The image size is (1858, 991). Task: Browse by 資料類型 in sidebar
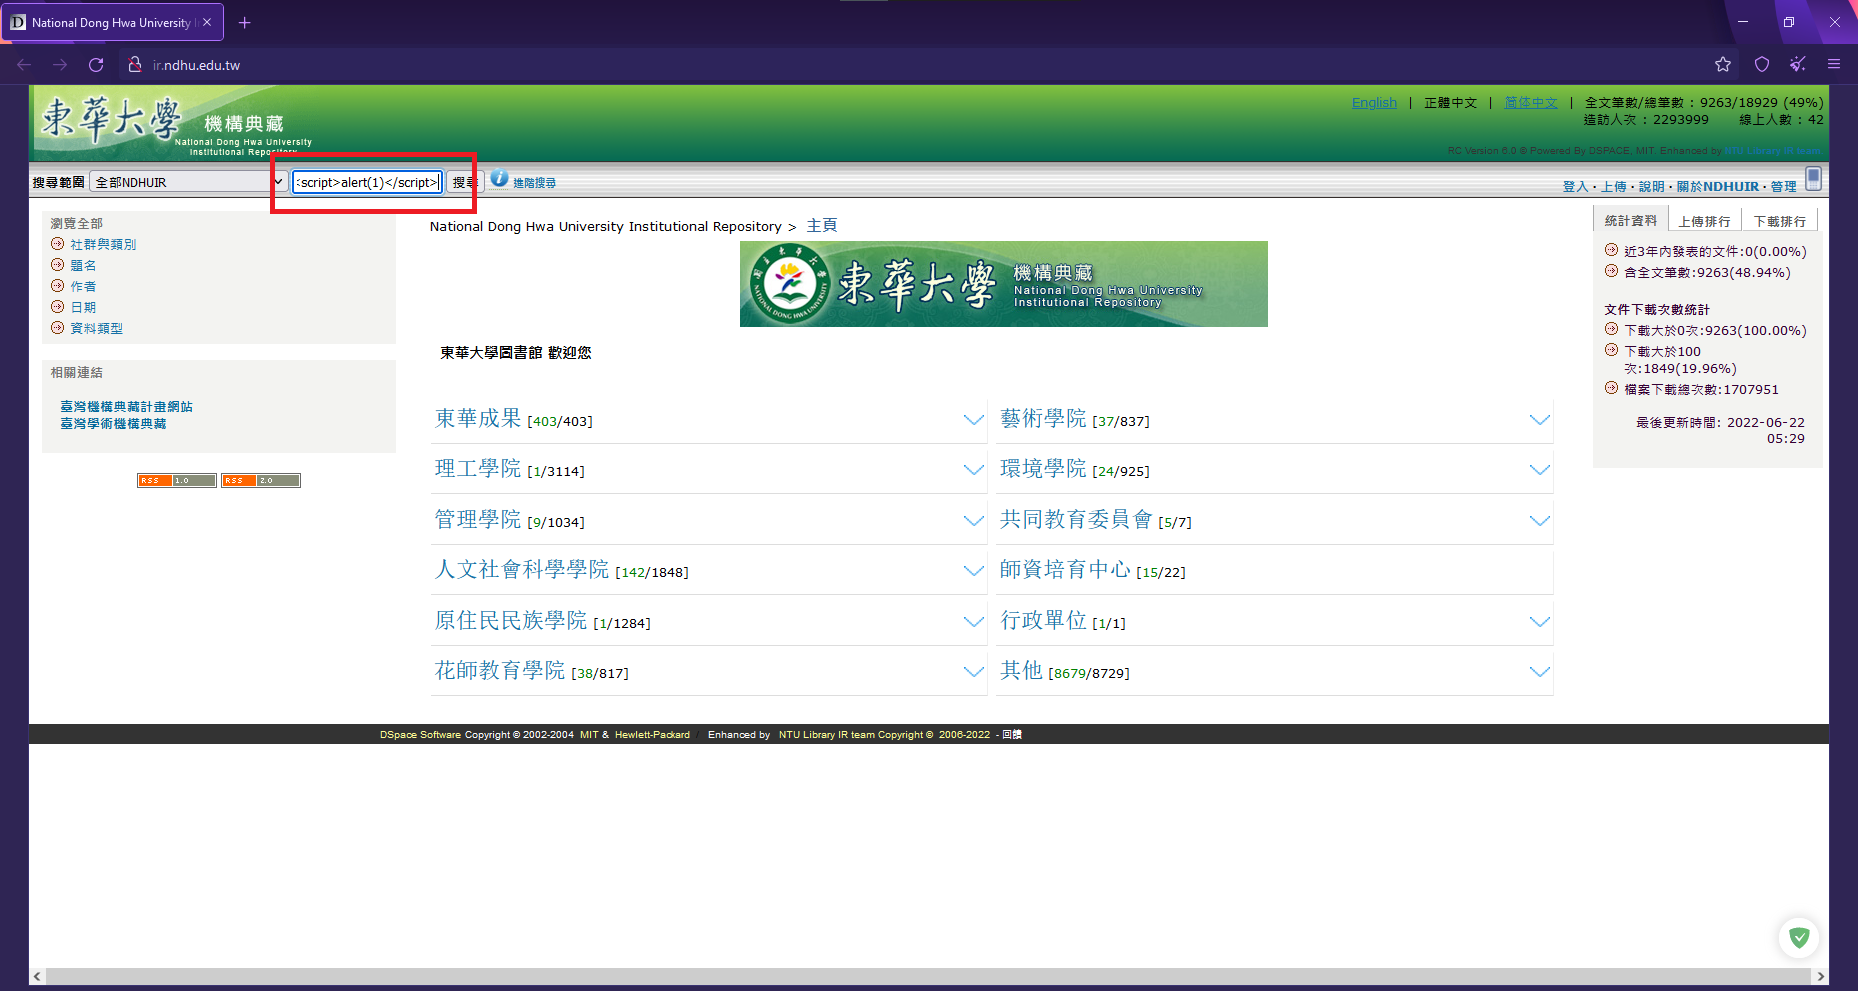tap(96, 328)
